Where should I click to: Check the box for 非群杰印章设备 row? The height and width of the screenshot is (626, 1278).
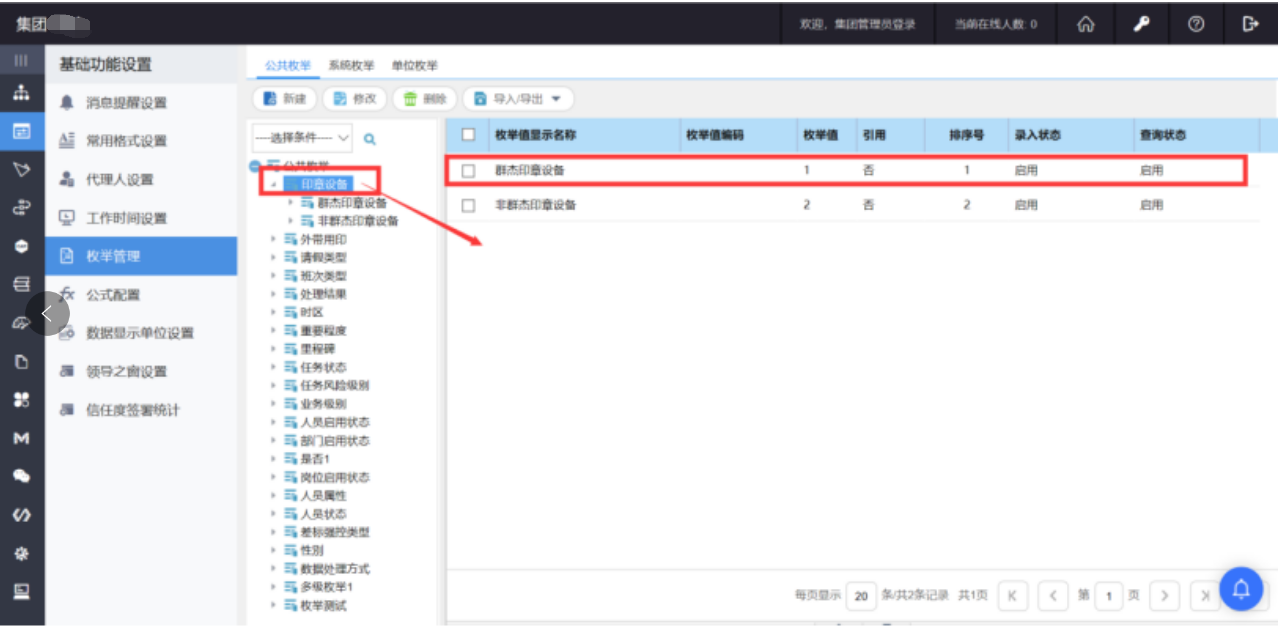tap(468, 205)
